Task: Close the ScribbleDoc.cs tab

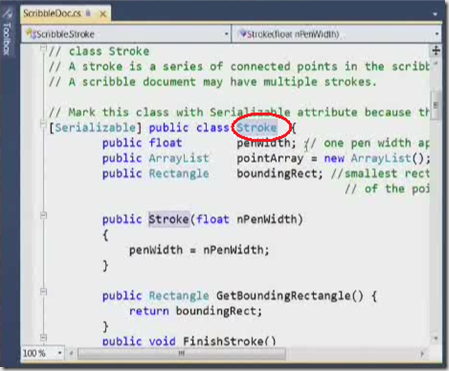Action: coord(103,14)
